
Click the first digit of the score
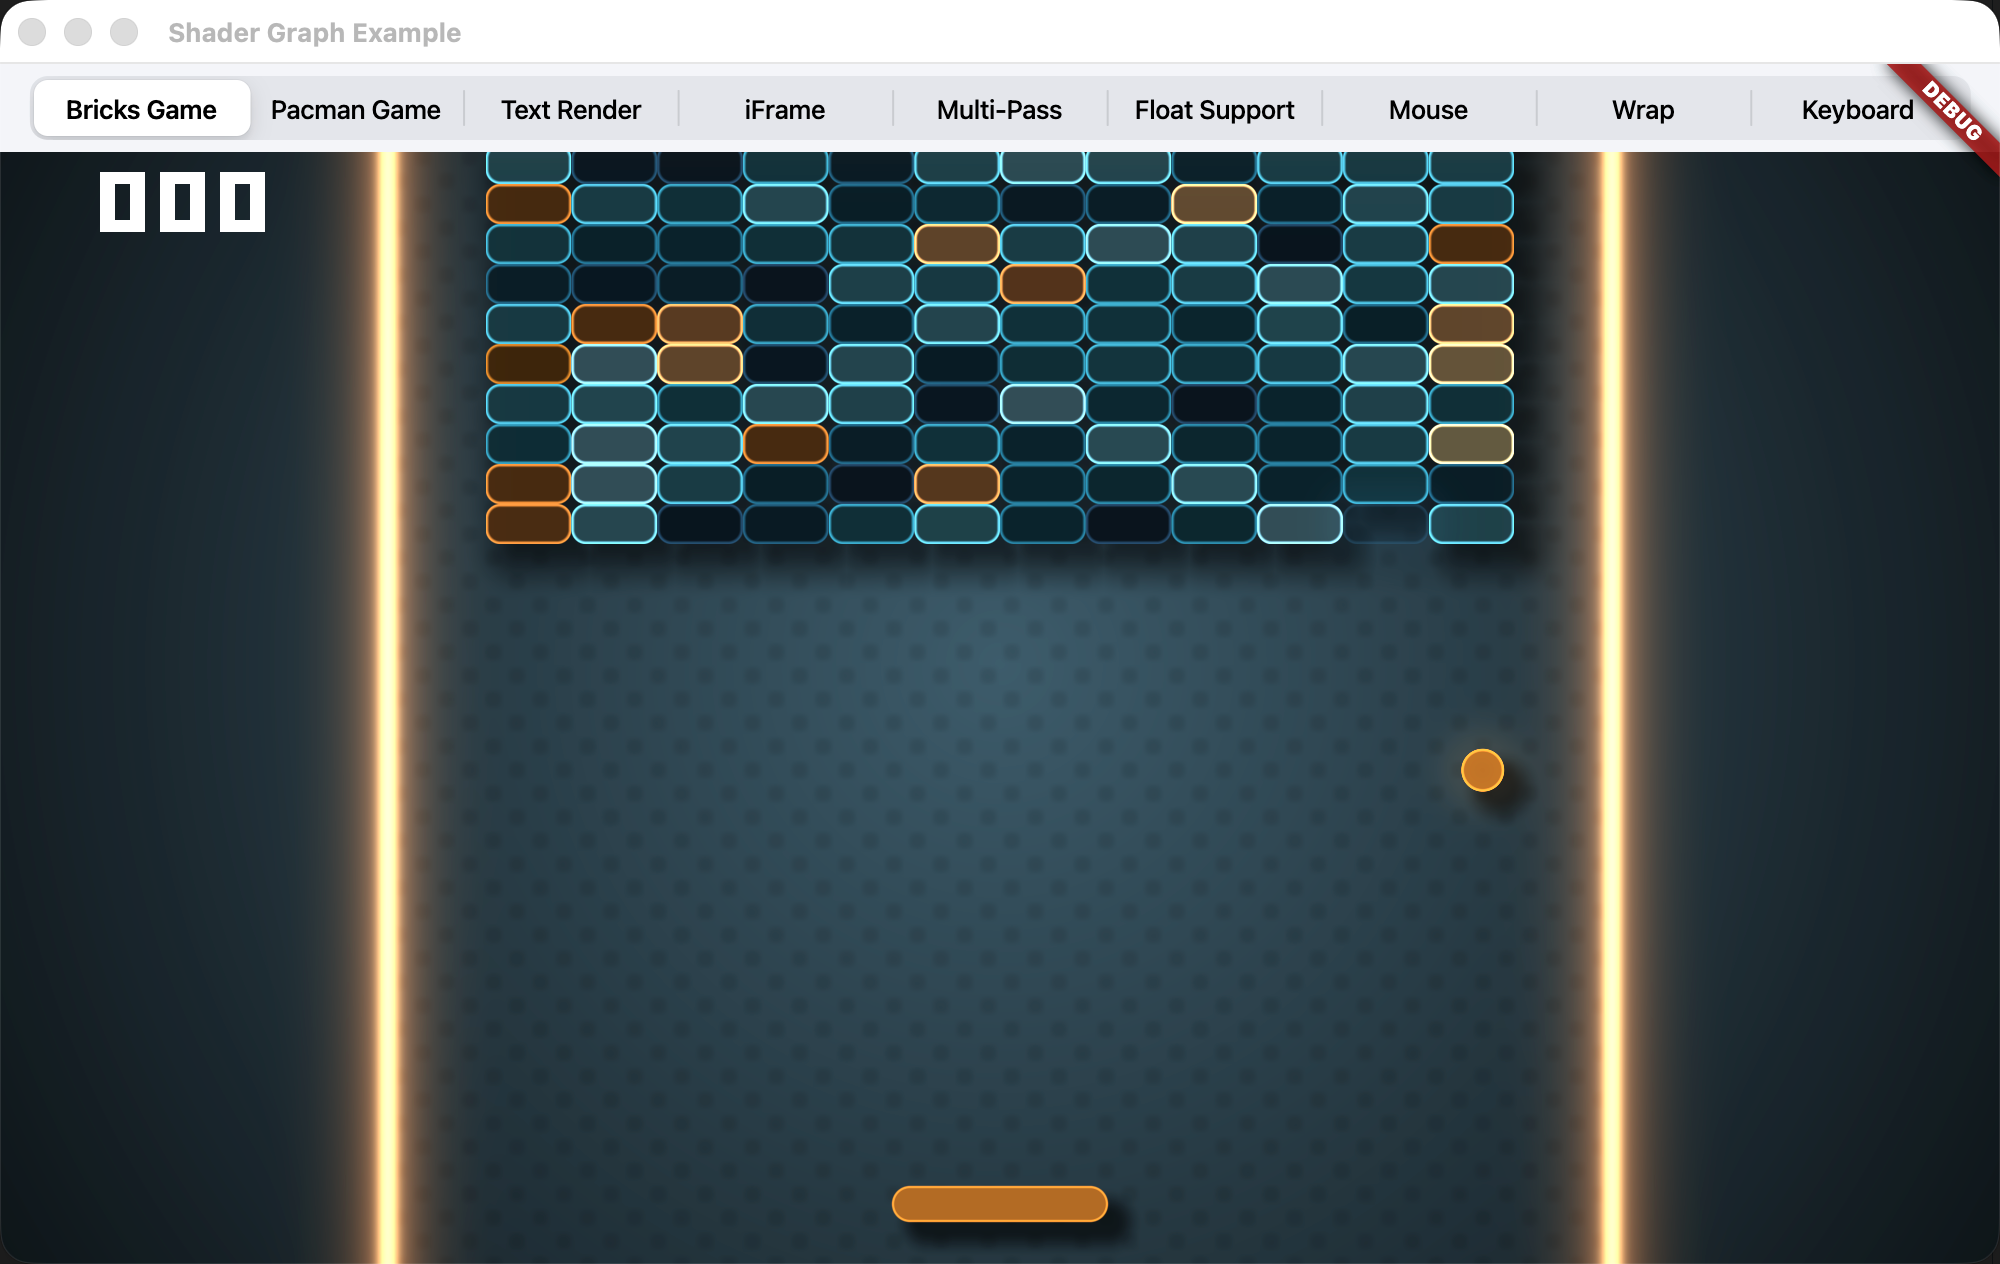122,202
